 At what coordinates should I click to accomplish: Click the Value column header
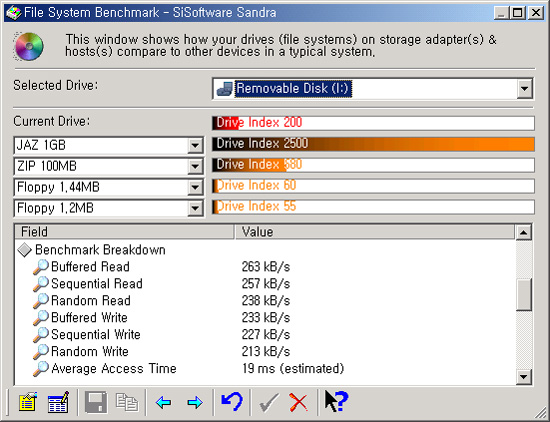375,232
